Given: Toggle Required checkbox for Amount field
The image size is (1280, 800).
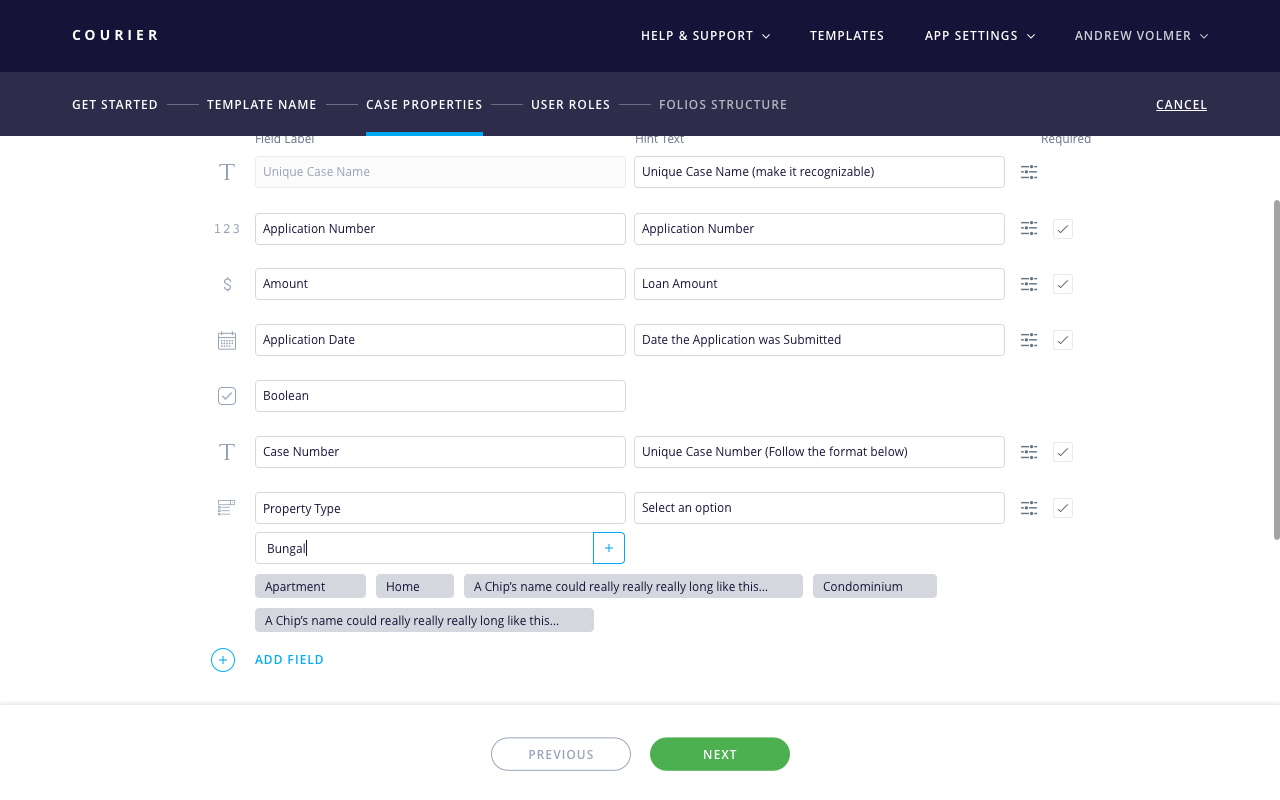Looking at the screenshot, I should pyautogui.click(x=1063, y=284).
